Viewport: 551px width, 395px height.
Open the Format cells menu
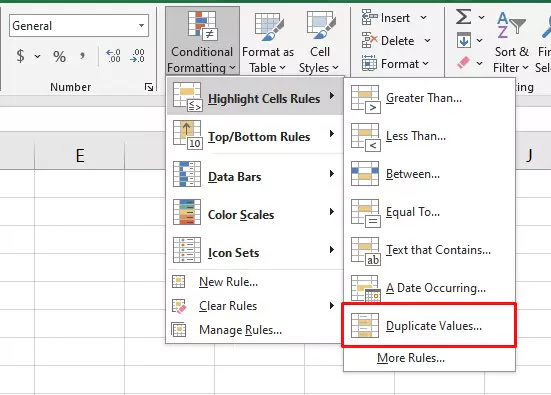[395, 64]
